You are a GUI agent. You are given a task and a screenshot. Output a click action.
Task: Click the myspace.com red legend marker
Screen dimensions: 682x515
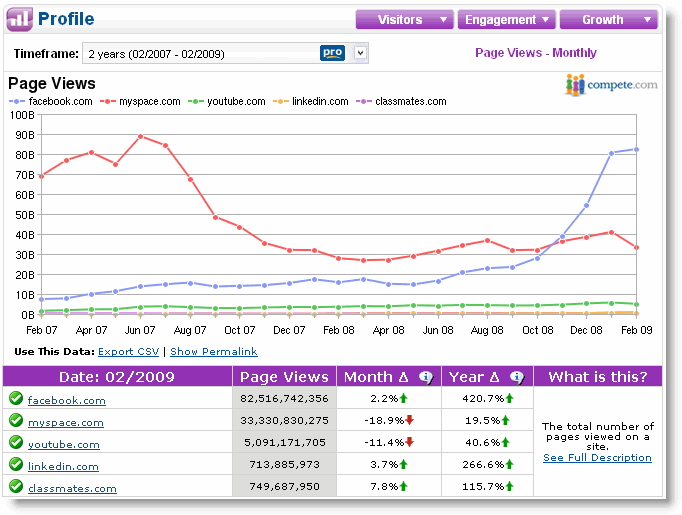[x=107, y=101]
